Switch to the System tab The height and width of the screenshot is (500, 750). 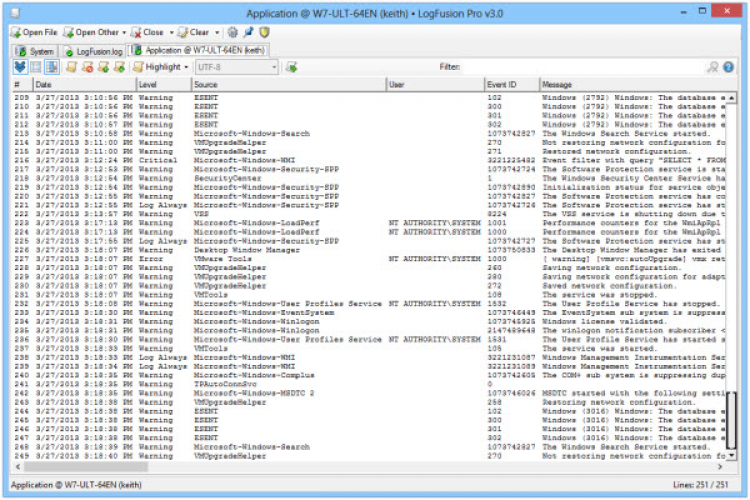[x=34, y=51]
